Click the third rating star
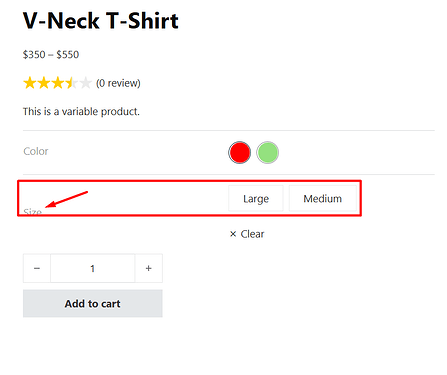Screen dimensions: 447x375 57,83
